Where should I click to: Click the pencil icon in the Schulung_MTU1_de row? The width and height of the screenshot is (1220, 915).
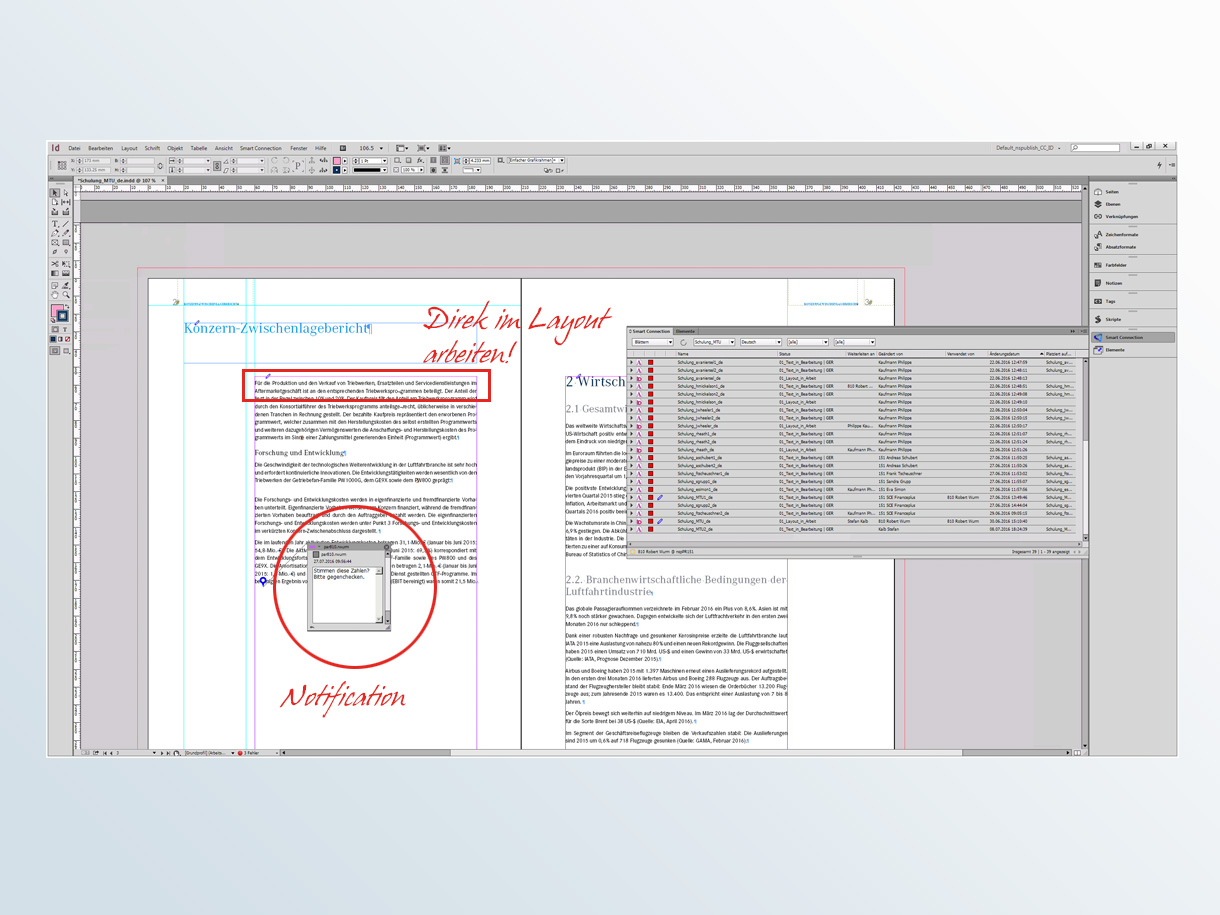660,497
